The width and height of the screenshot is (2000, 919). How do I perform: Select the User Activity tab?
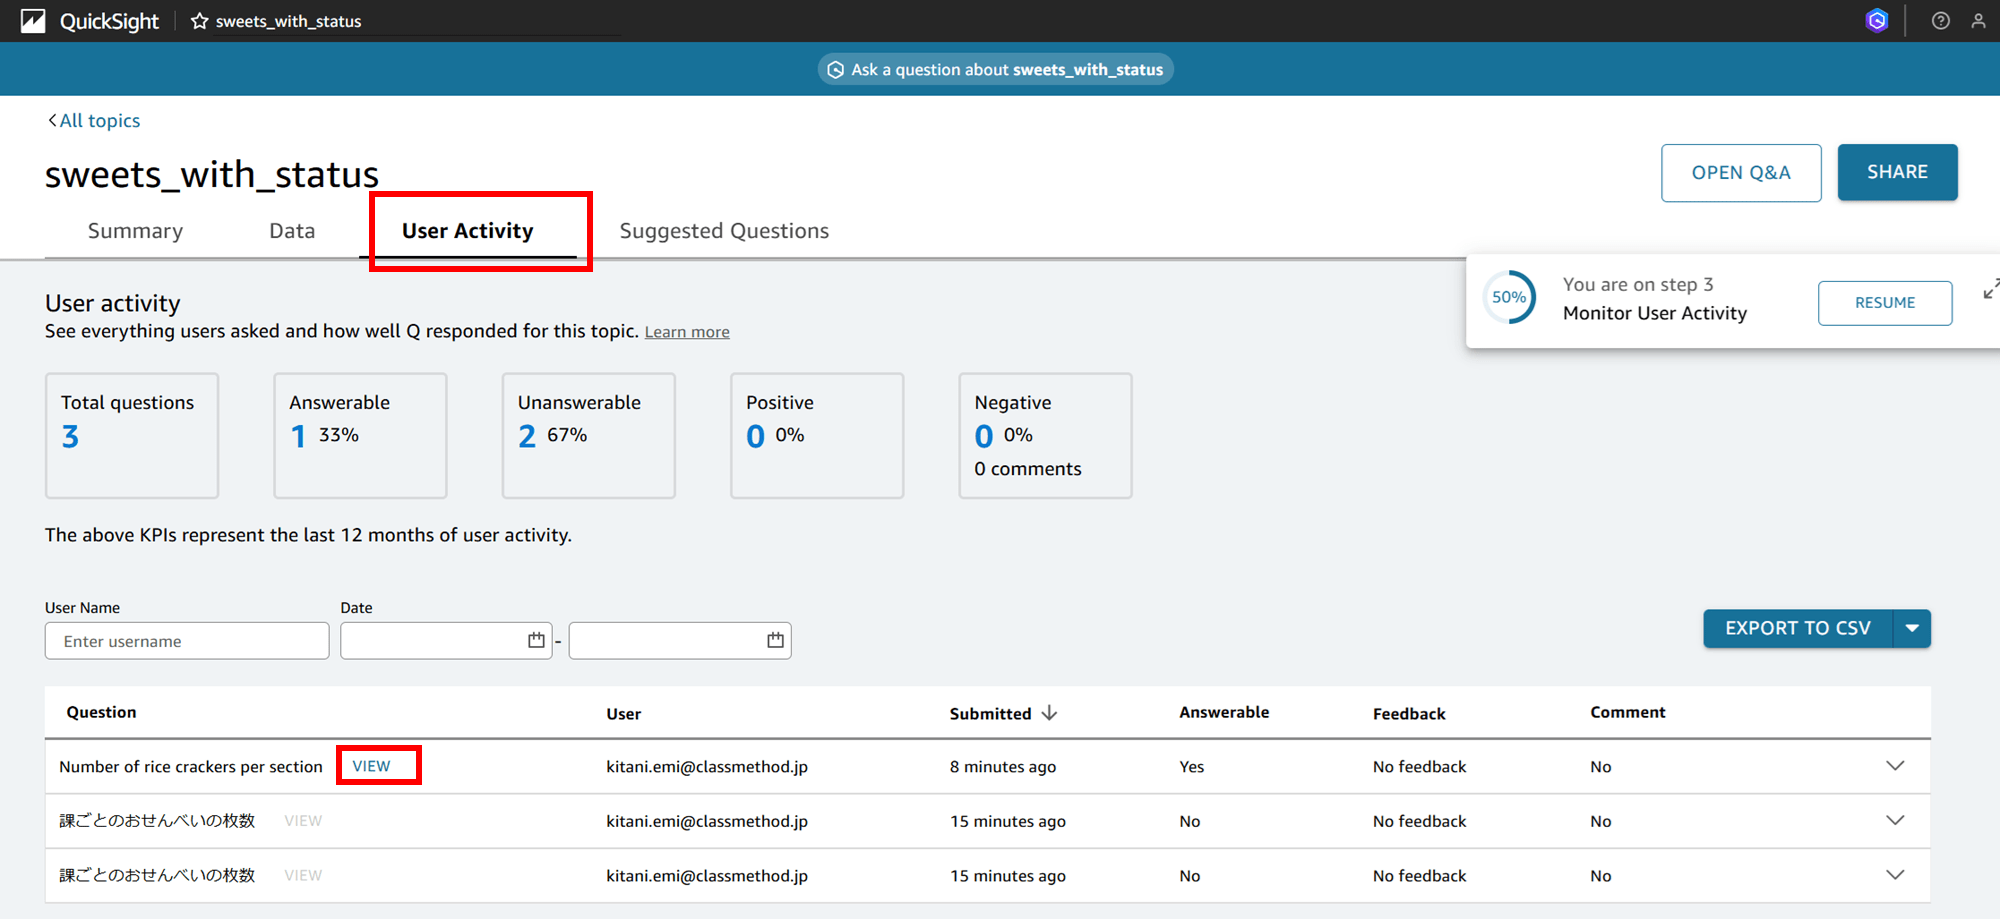[468, 231]
